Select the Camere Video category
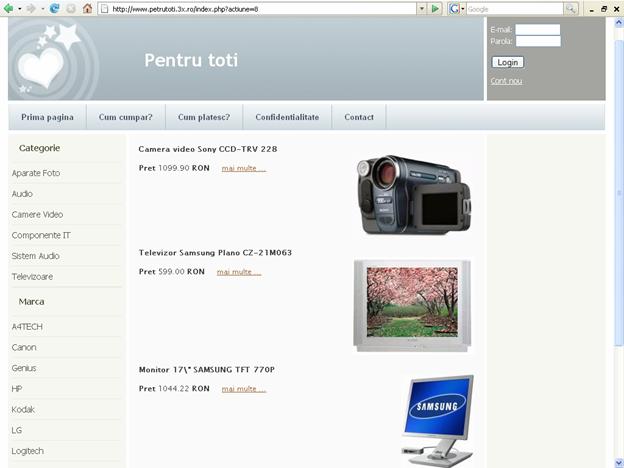624x468 pixels. 37,214
